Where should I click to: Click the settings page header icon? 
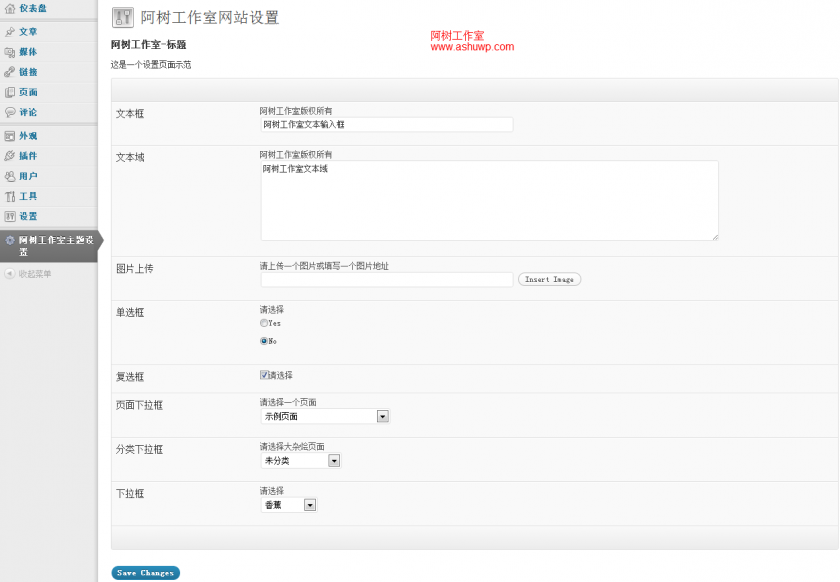click(123, 17)
